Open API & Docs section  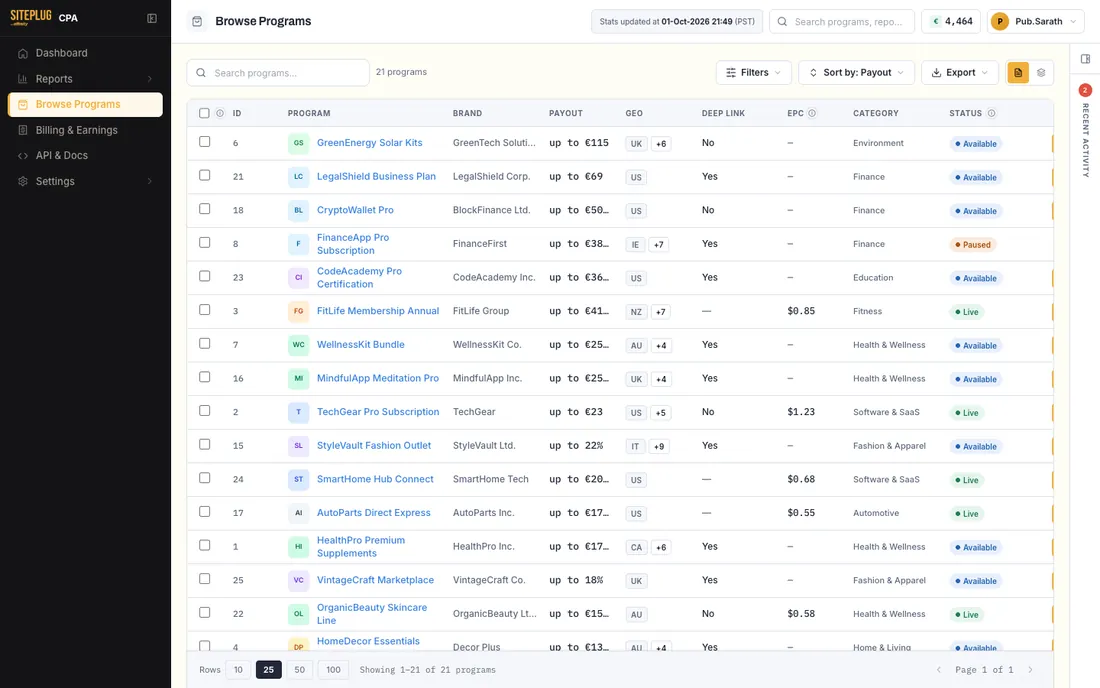point(85,156)
